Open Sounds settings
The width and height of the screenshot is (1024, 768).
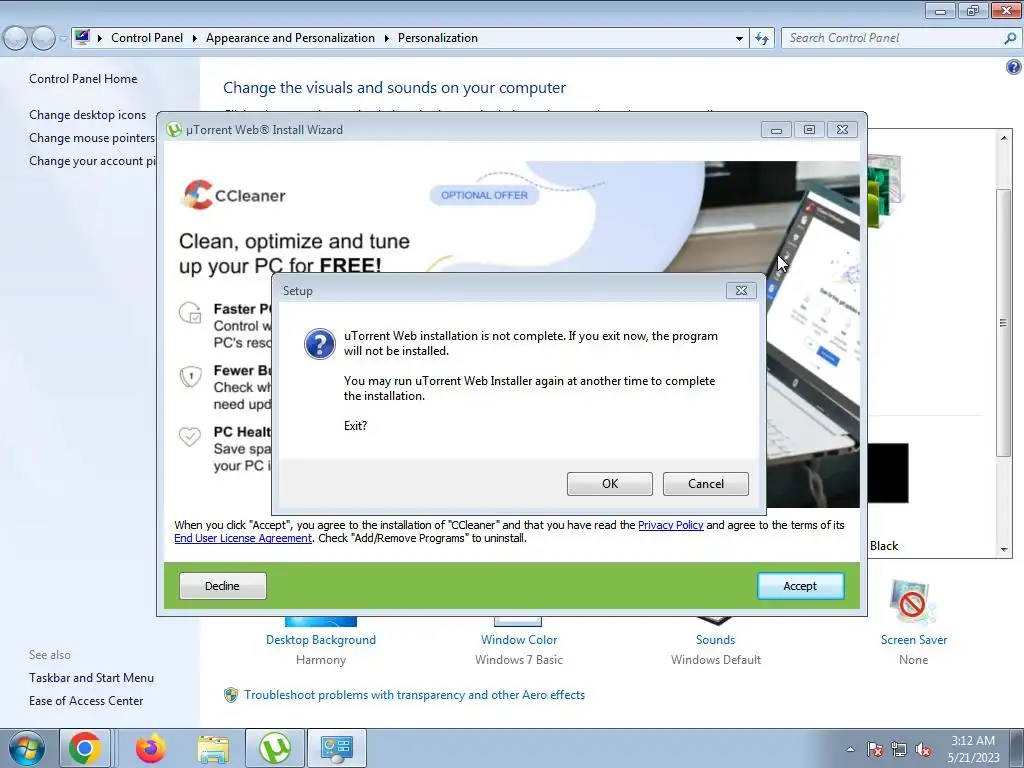click(715, 640)
